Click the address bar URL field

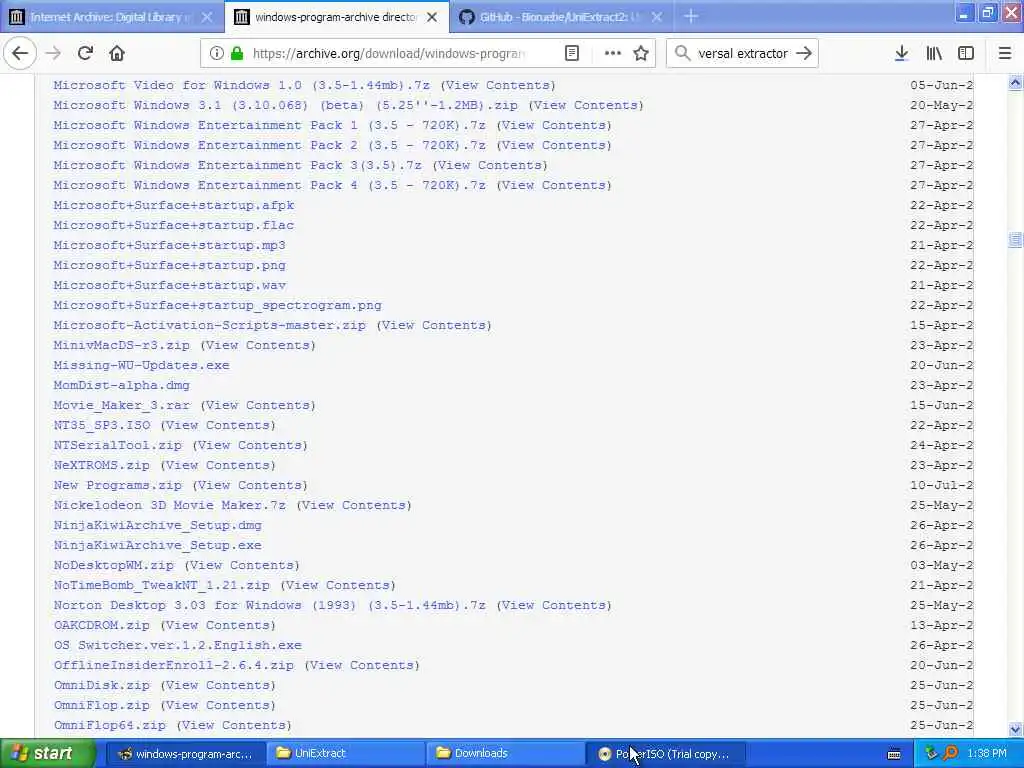[389, 54]
